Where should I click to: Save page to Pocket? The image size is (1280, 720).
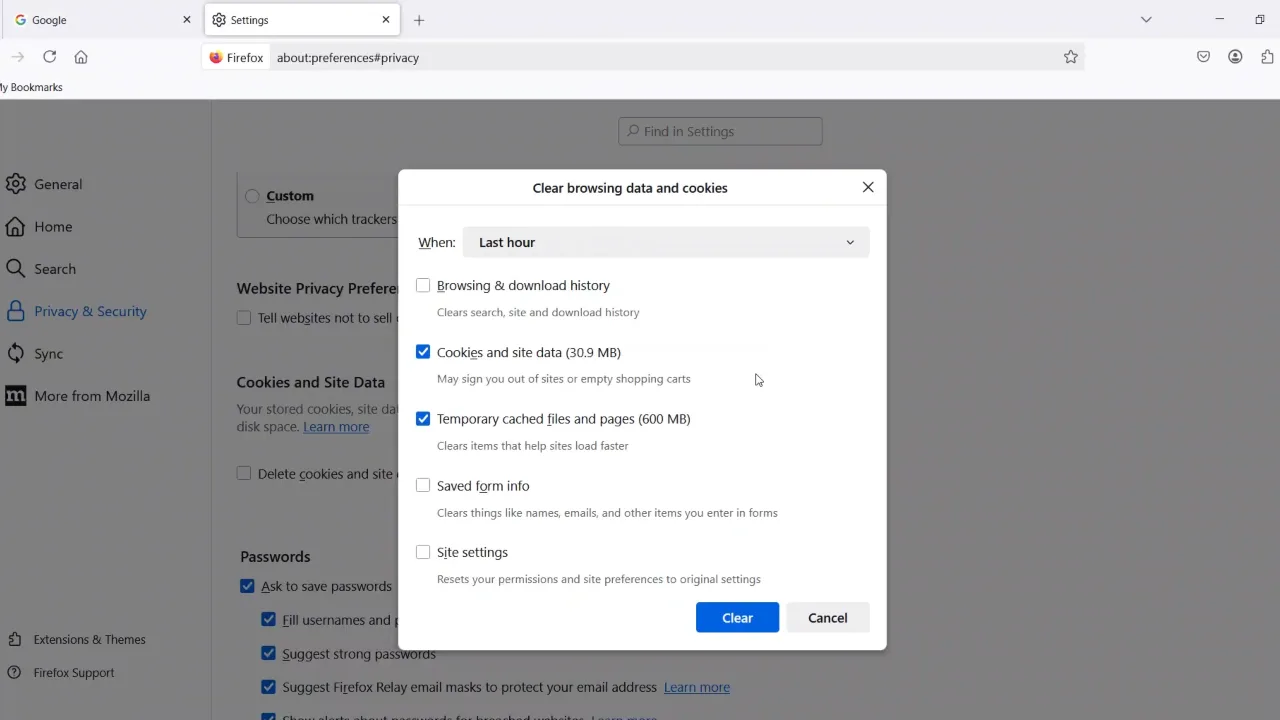pos(1203,57)
